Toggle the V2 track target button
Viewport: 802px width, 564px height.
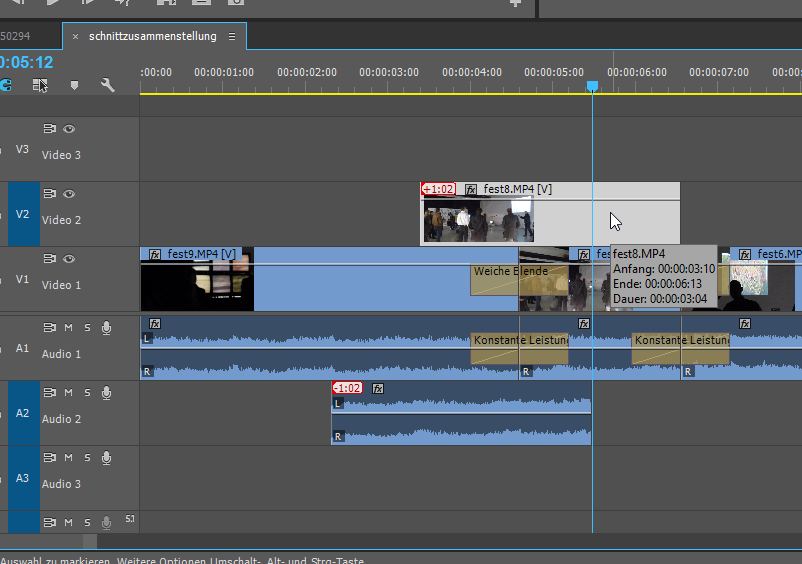[x=23, y=214]
